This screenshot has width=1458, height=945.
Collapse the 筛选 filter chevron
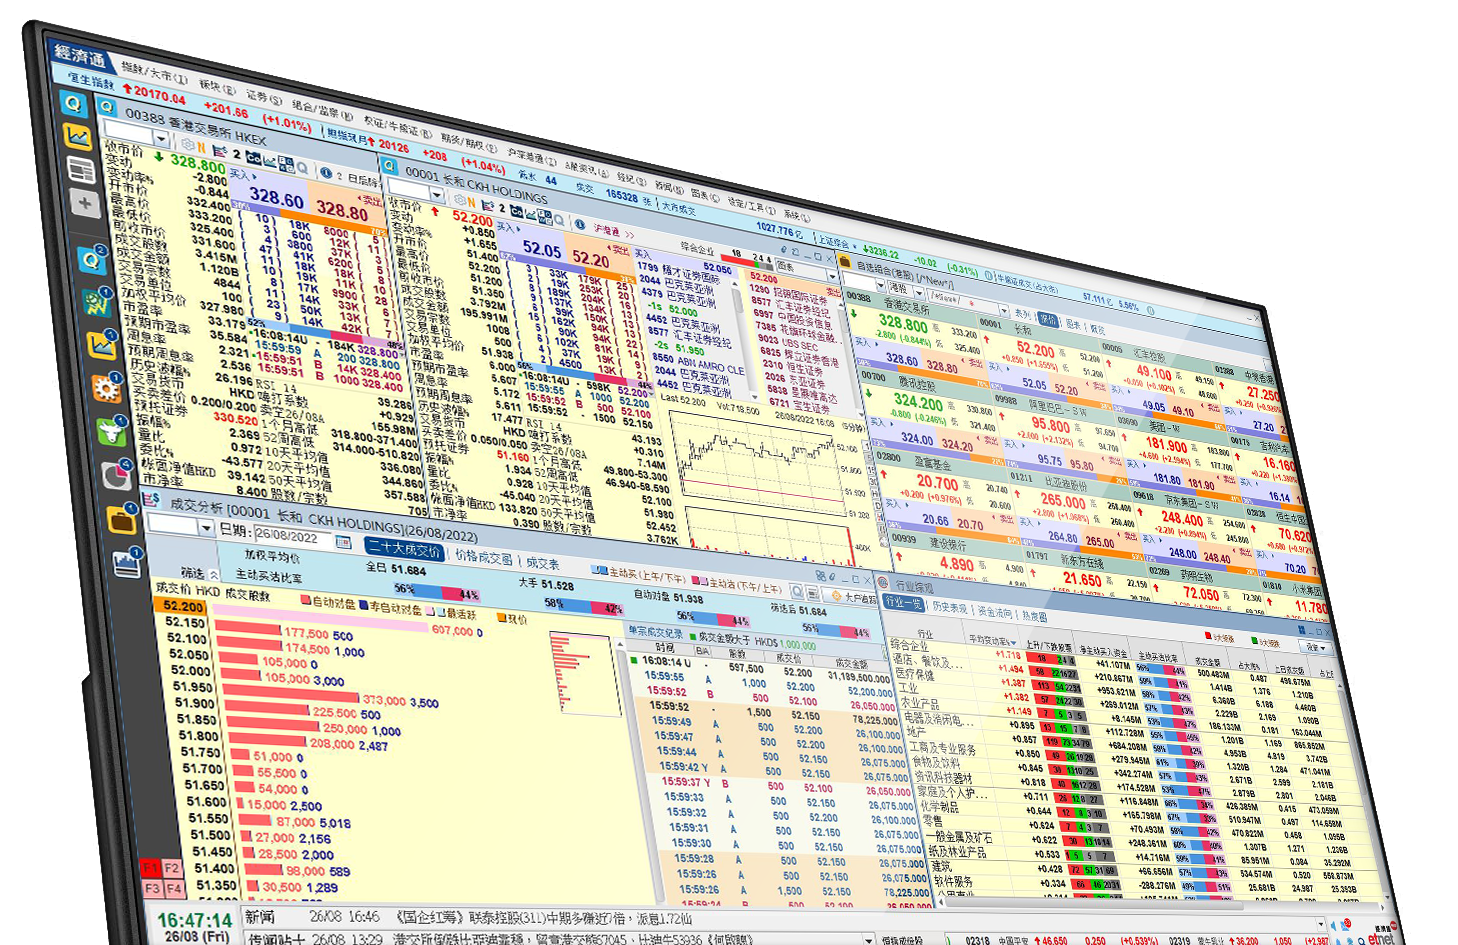(x=213, y=575)
